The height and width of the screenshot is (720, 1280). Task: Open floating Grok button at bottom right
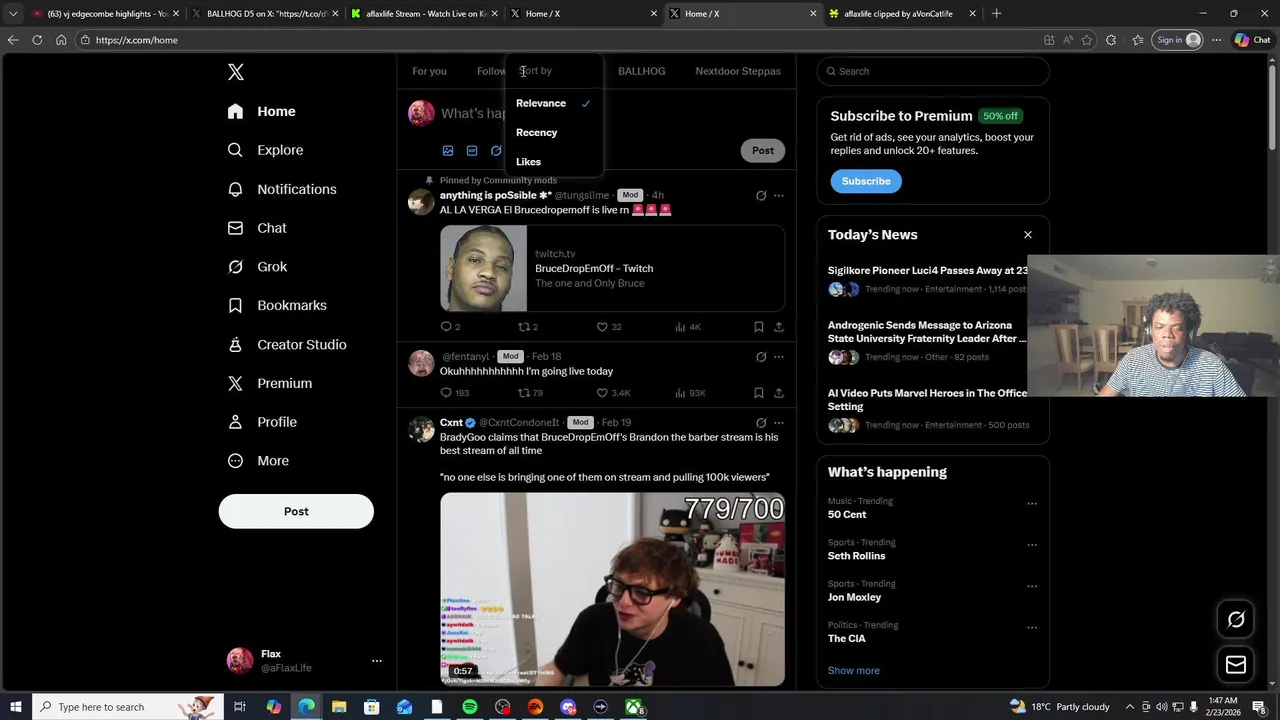point(1236,620)
